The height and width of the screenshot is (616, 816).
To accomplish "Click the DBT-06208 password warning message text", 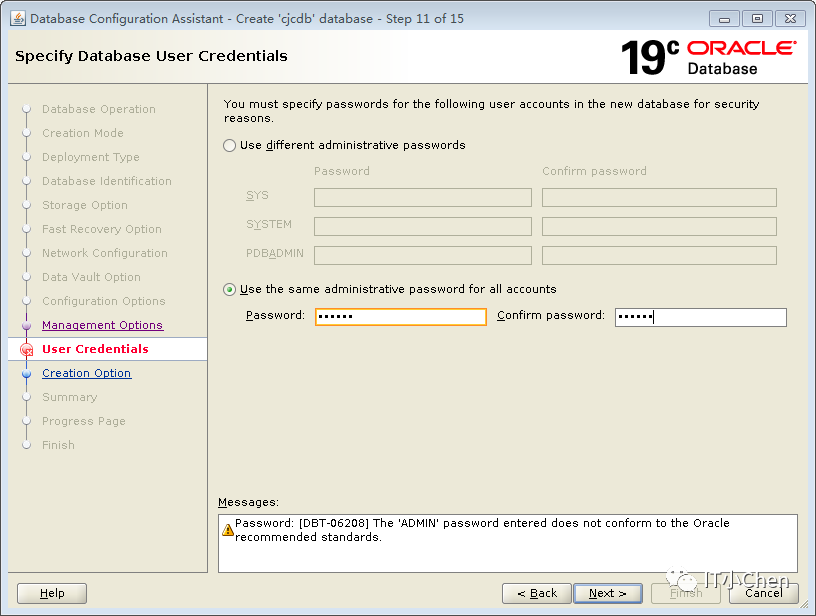I will 482,530.
